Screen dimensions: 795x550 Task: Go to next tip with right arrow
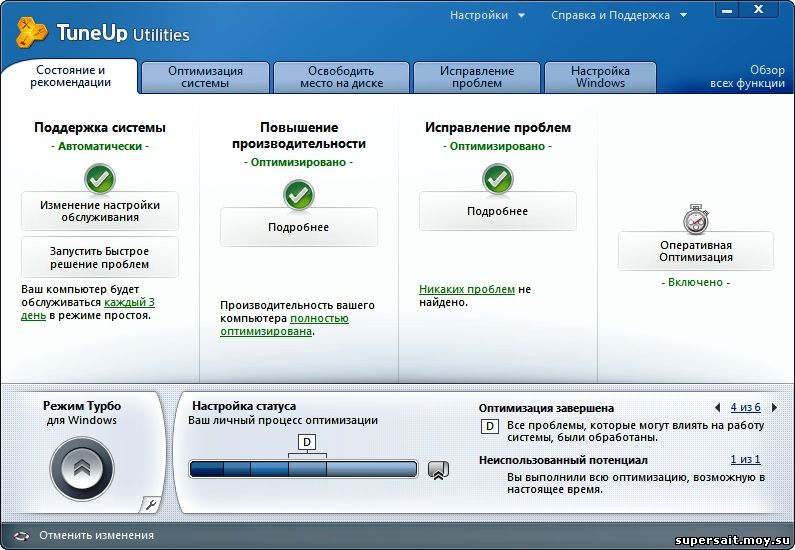click(774, 407)
